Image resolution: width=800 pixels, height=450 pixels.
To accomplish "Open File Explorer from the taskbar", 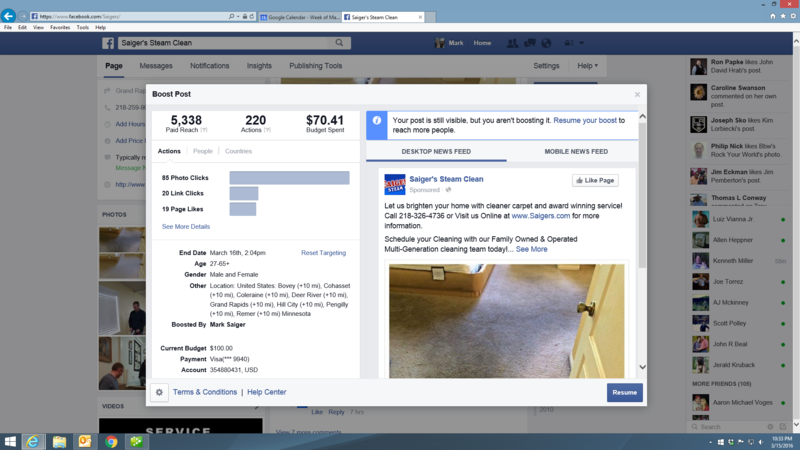I will tap(59, 442).
